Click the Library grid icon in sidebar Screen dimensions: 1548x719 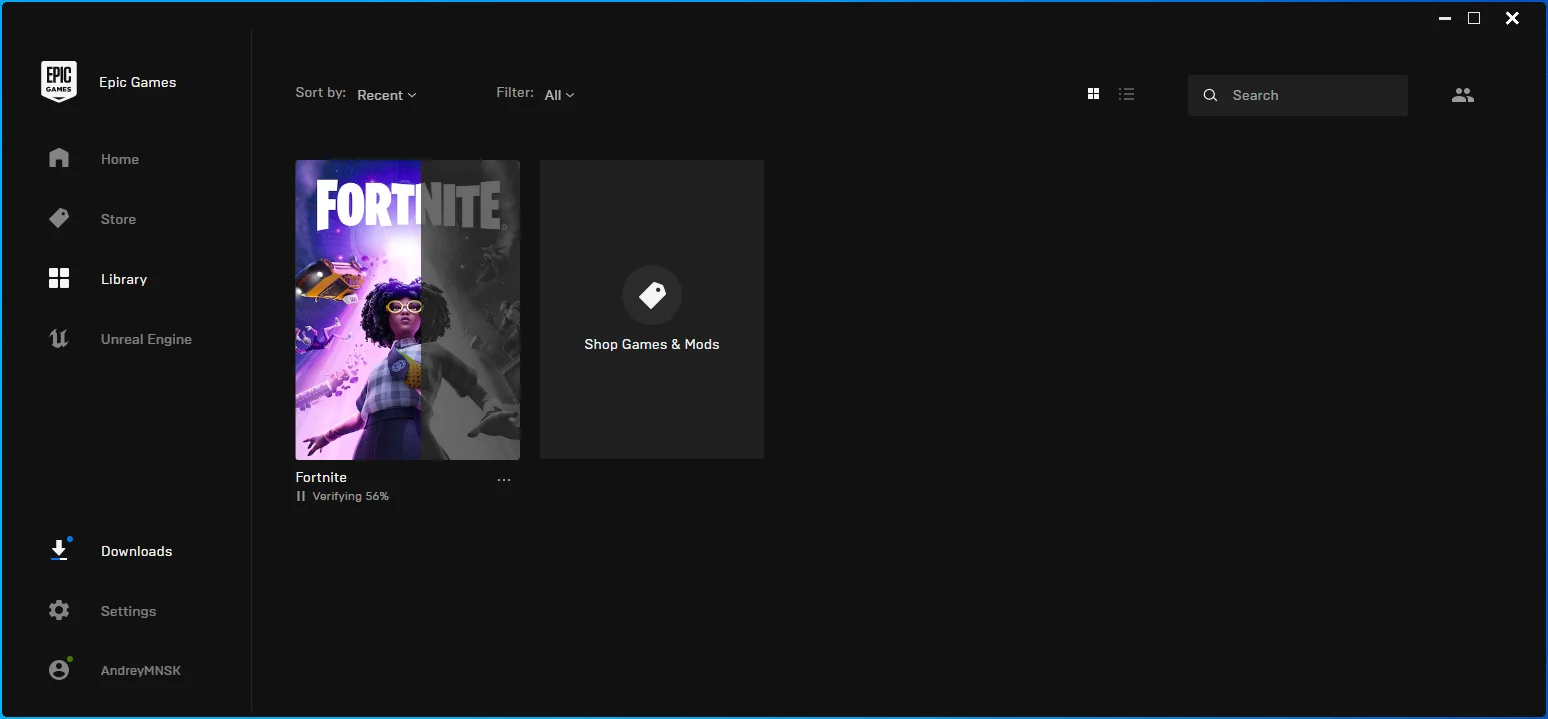point(59,278)
